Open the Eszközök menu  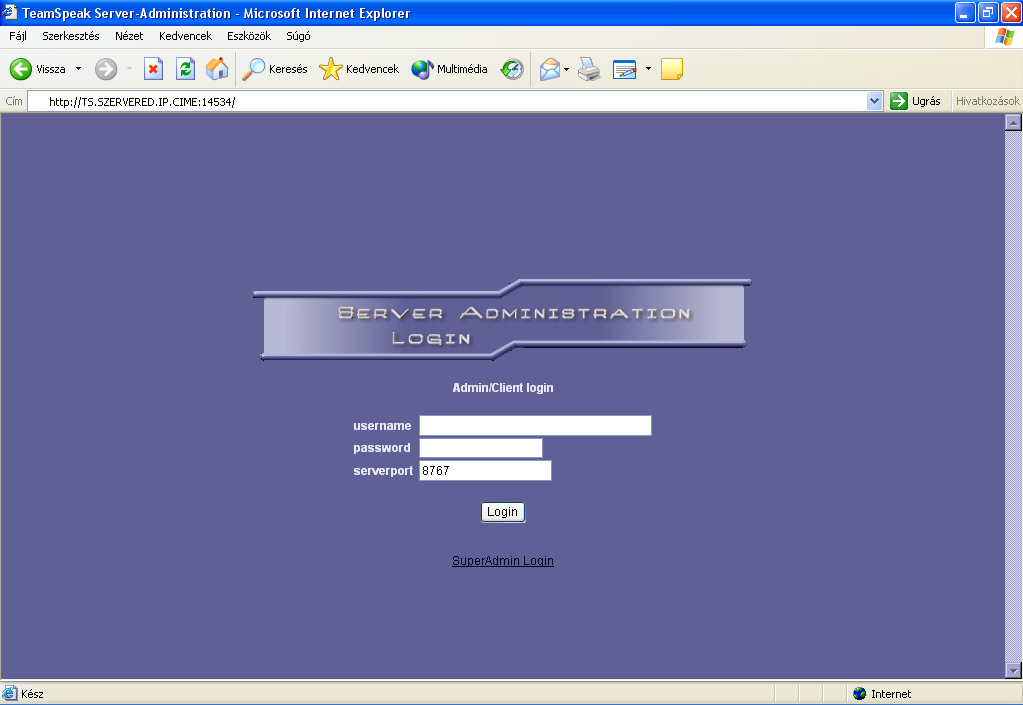(249, 36)
